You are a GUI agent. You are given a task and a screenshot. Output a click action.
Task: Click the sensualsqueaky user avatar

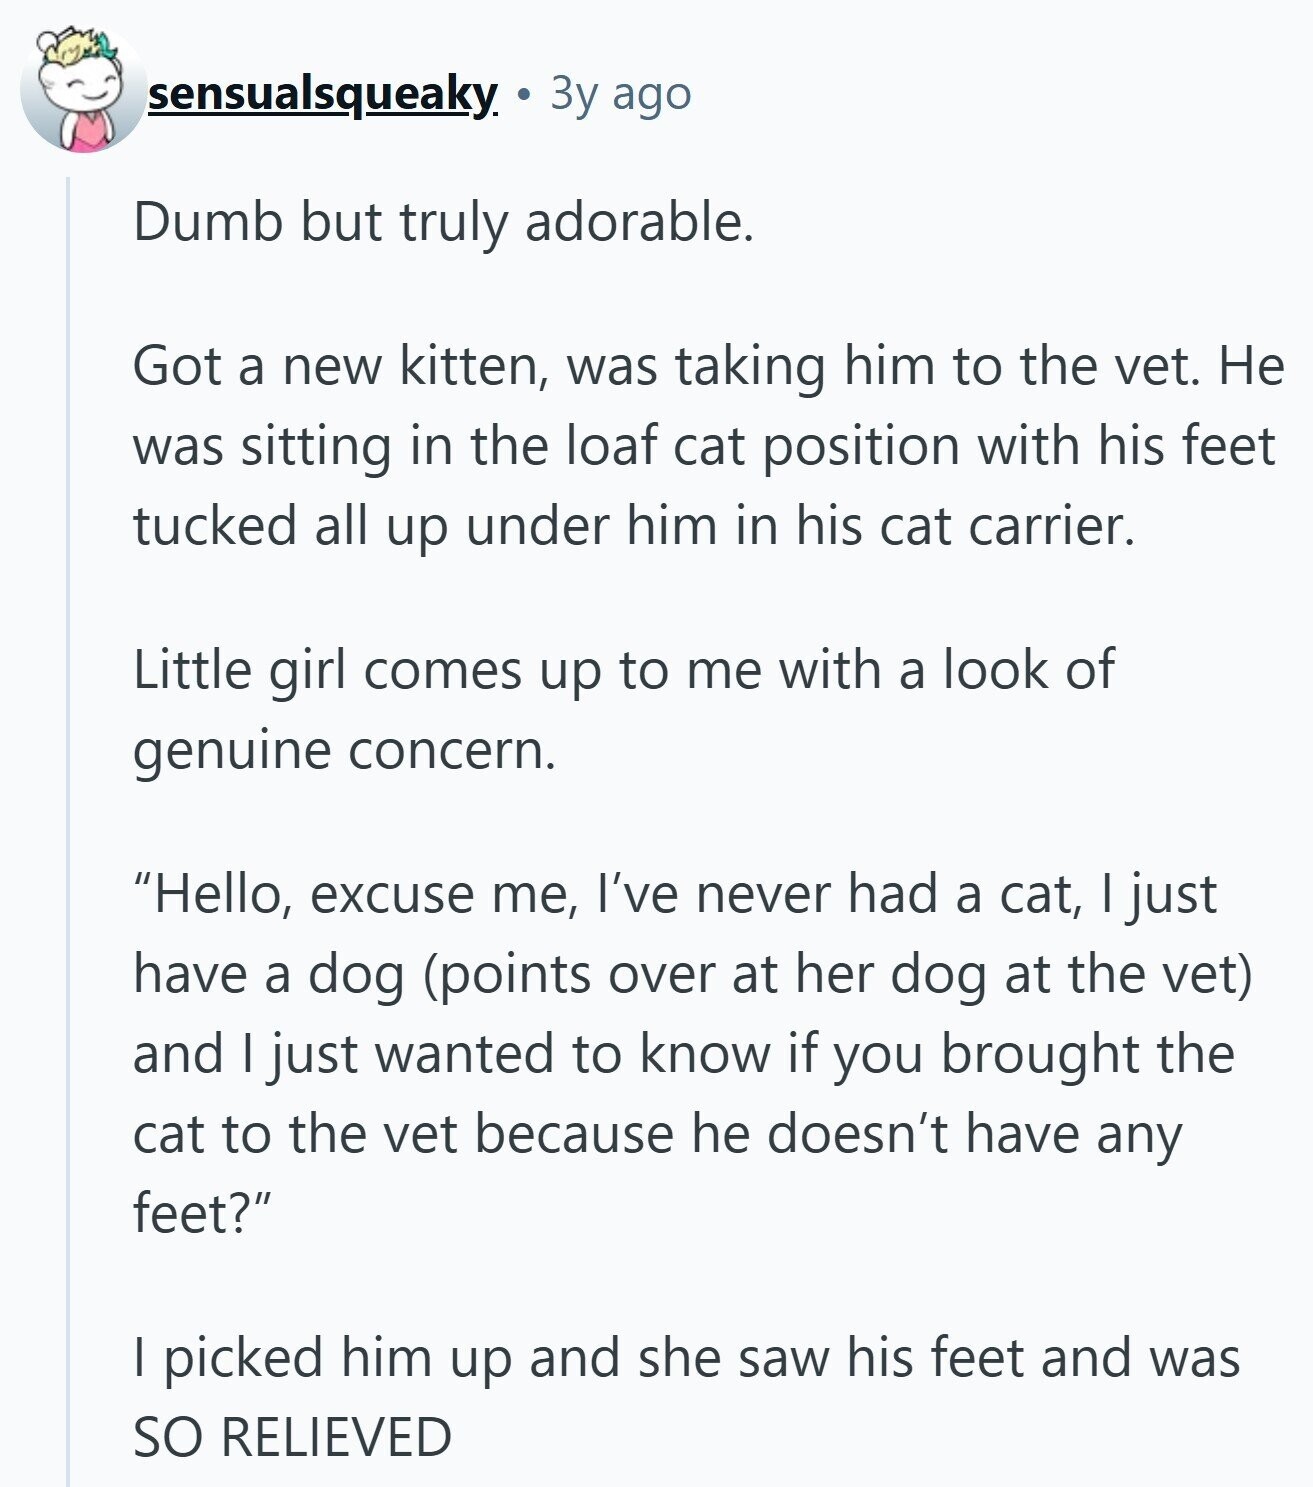click(x=82, y=94)
